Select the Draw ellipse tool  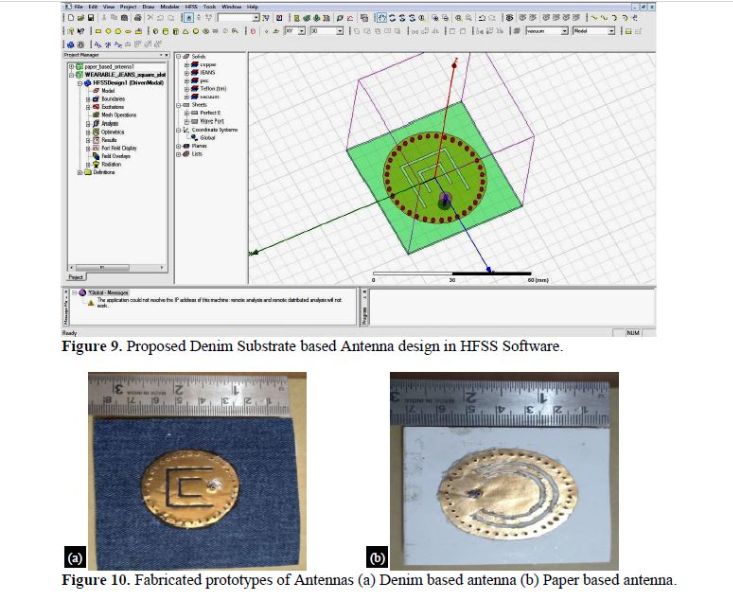(128, 31)
